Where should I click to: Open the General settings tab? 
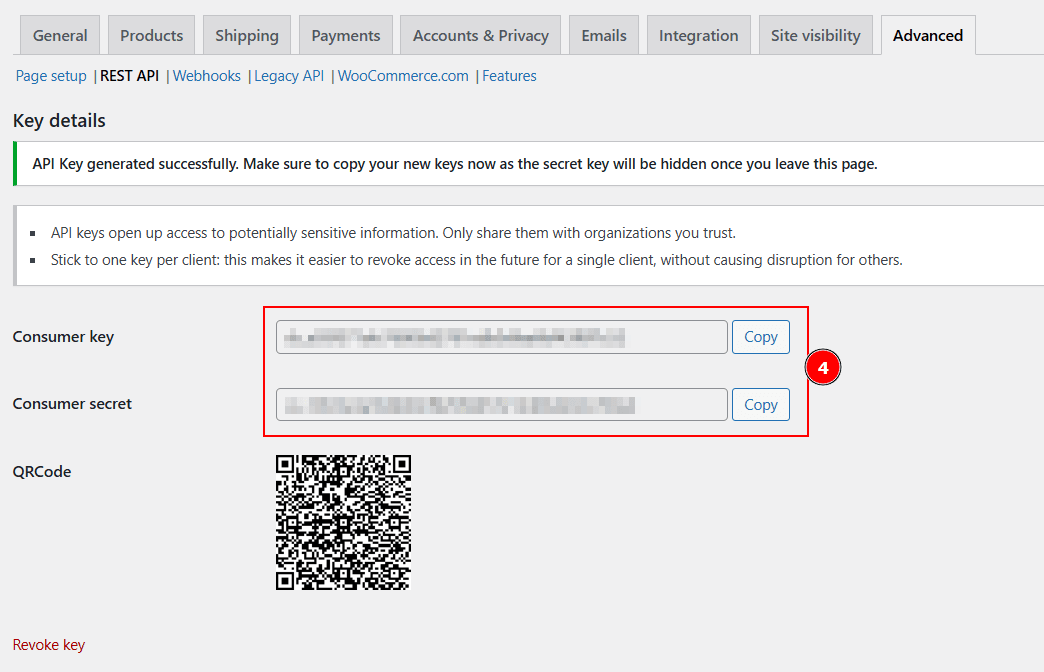pos(60,36)
